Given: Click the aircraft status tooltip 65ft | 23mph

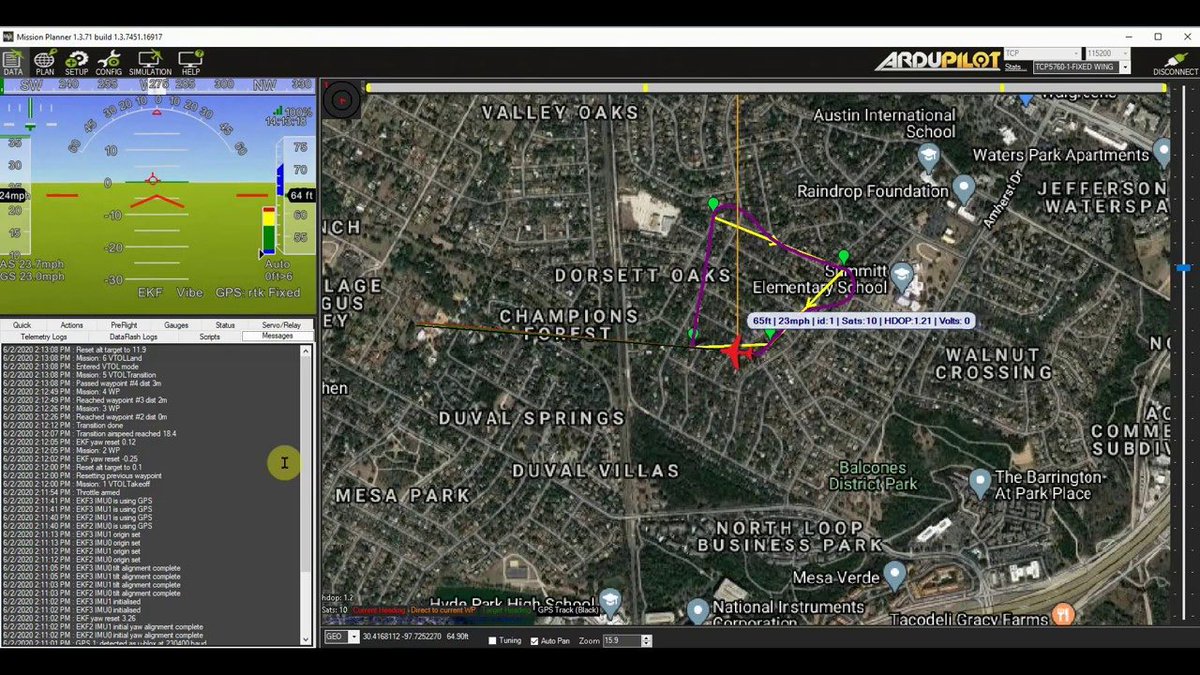Looking at the screenshot, I should pyautogui.click(x=863, y=321).
